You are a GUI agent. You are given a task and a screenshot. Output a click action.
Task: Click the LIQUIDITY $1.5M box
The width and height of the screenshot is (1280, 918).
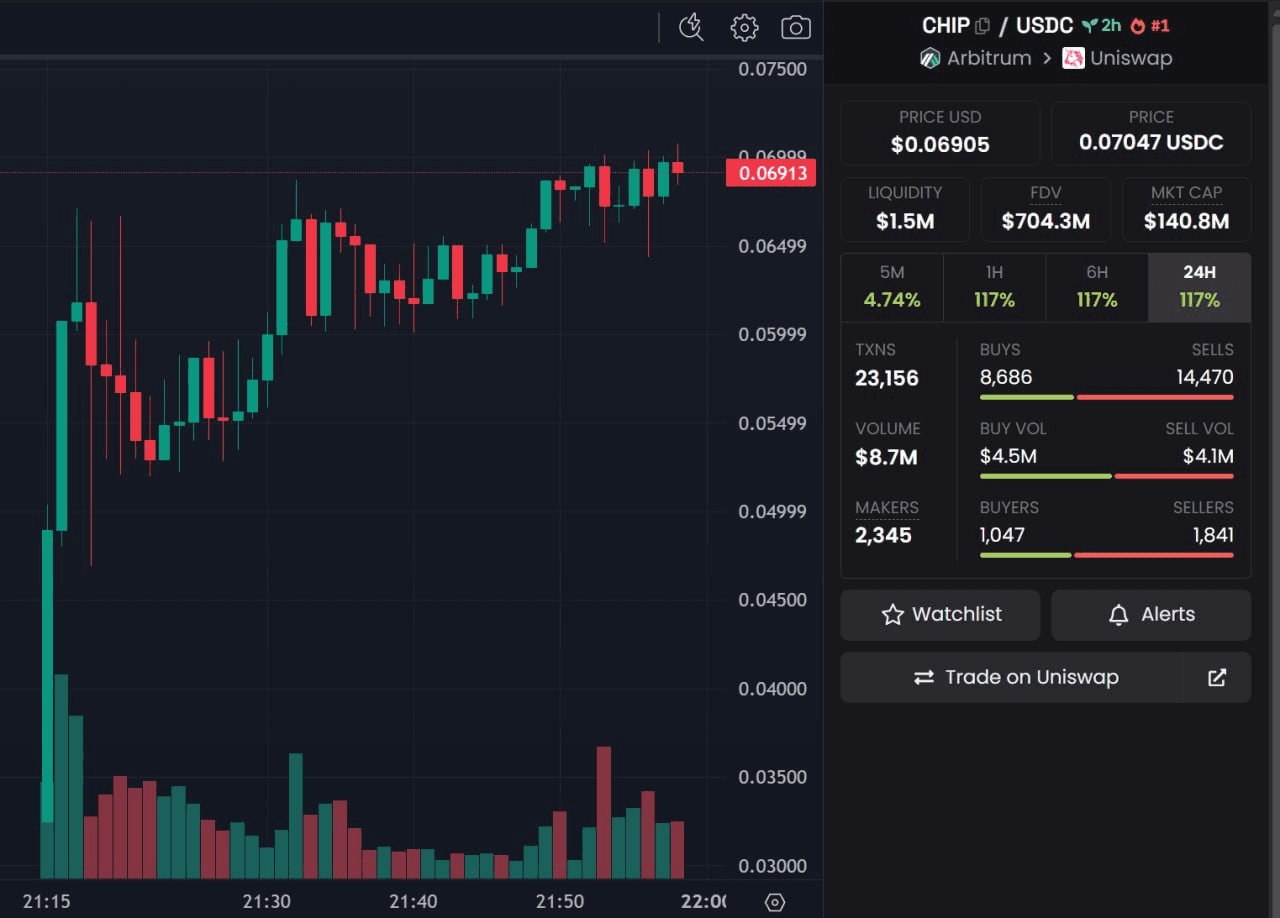905,210
